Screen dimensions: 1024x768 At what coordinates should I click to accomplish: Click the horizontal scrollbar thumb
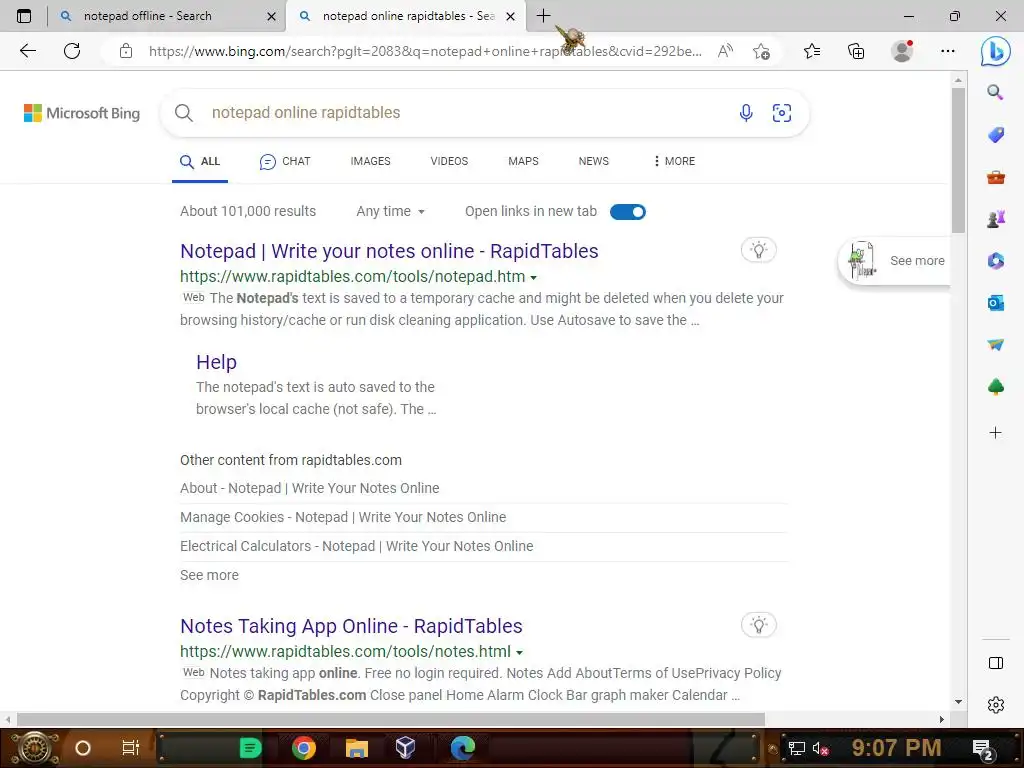(x=391, y=719)
